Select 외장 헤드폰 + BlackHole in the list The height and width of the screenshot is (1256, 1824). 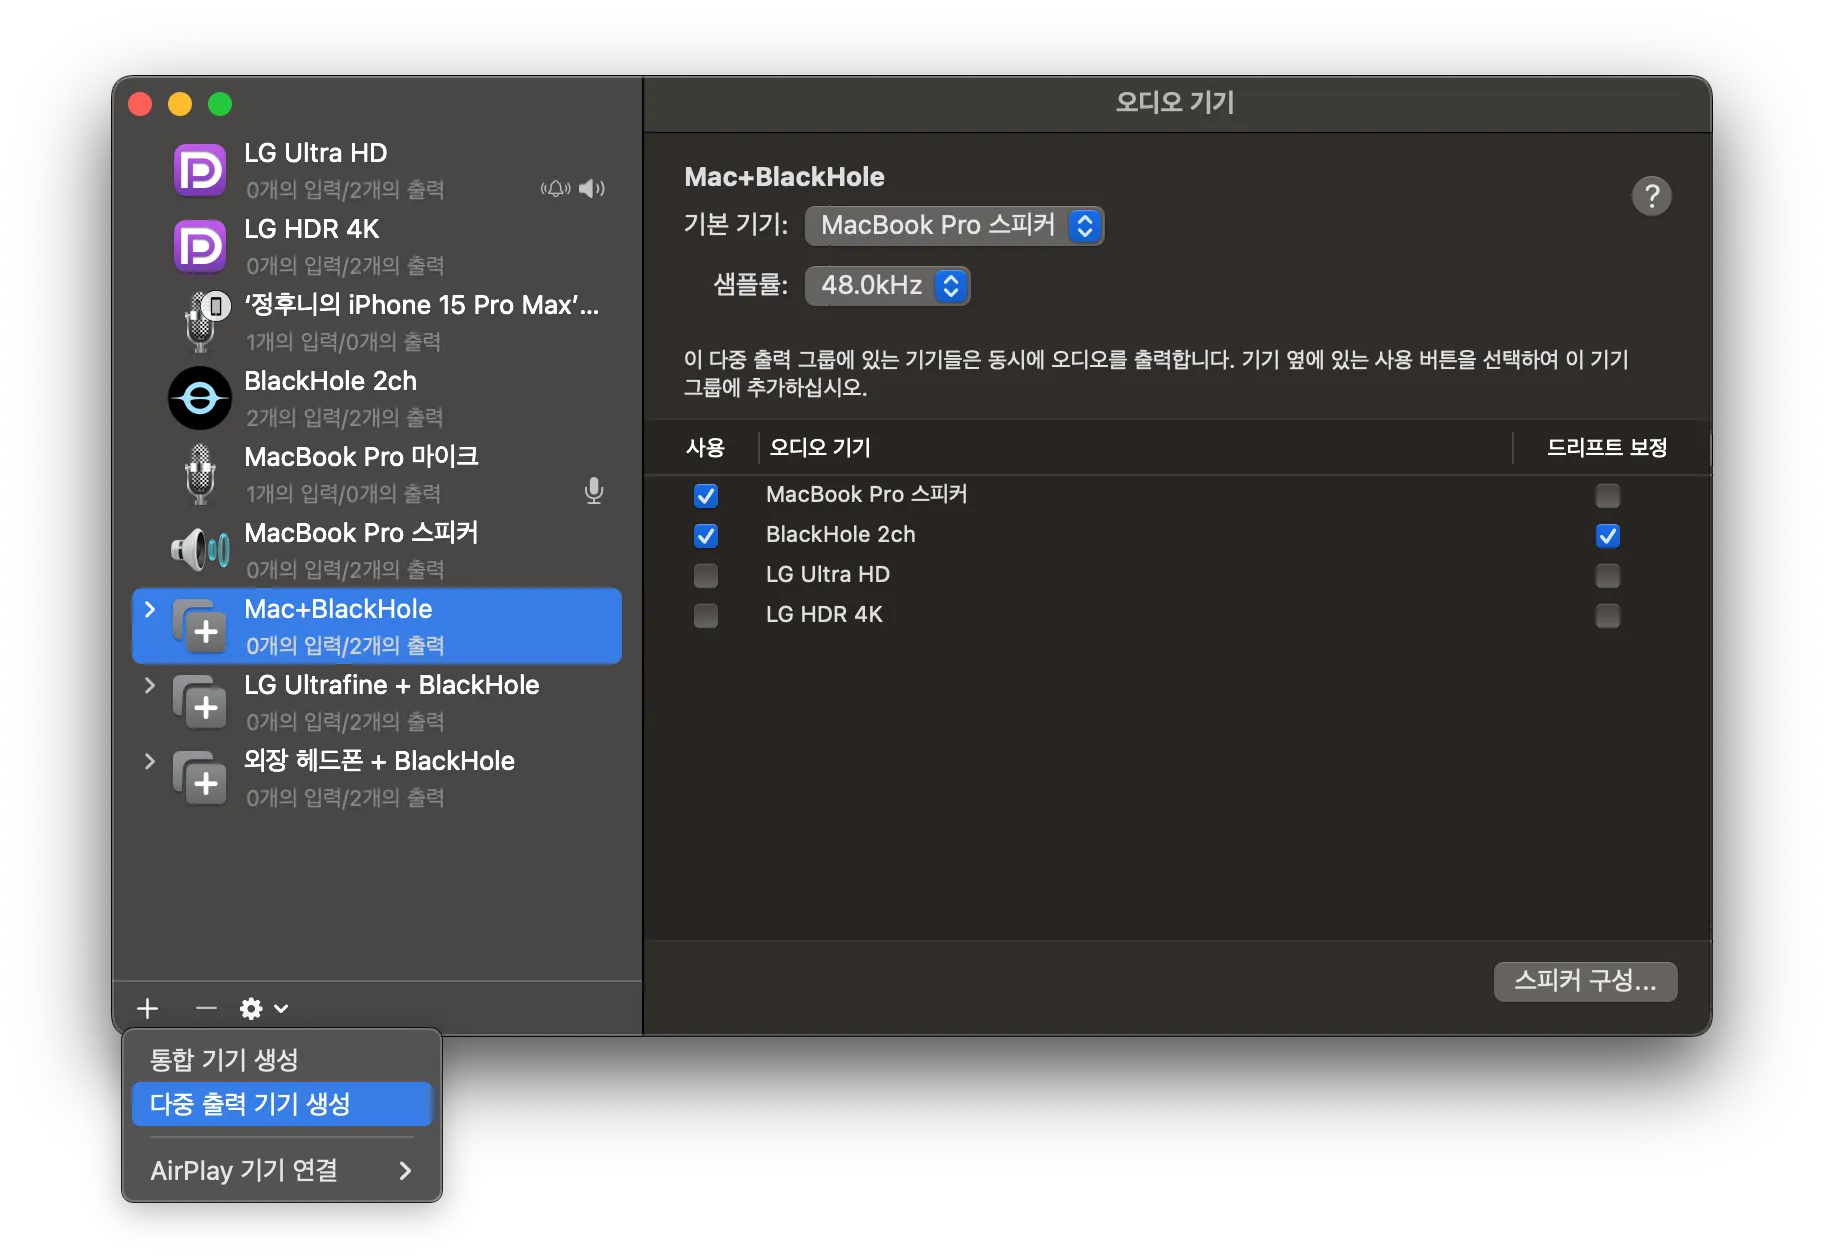[x=377, y=778]
